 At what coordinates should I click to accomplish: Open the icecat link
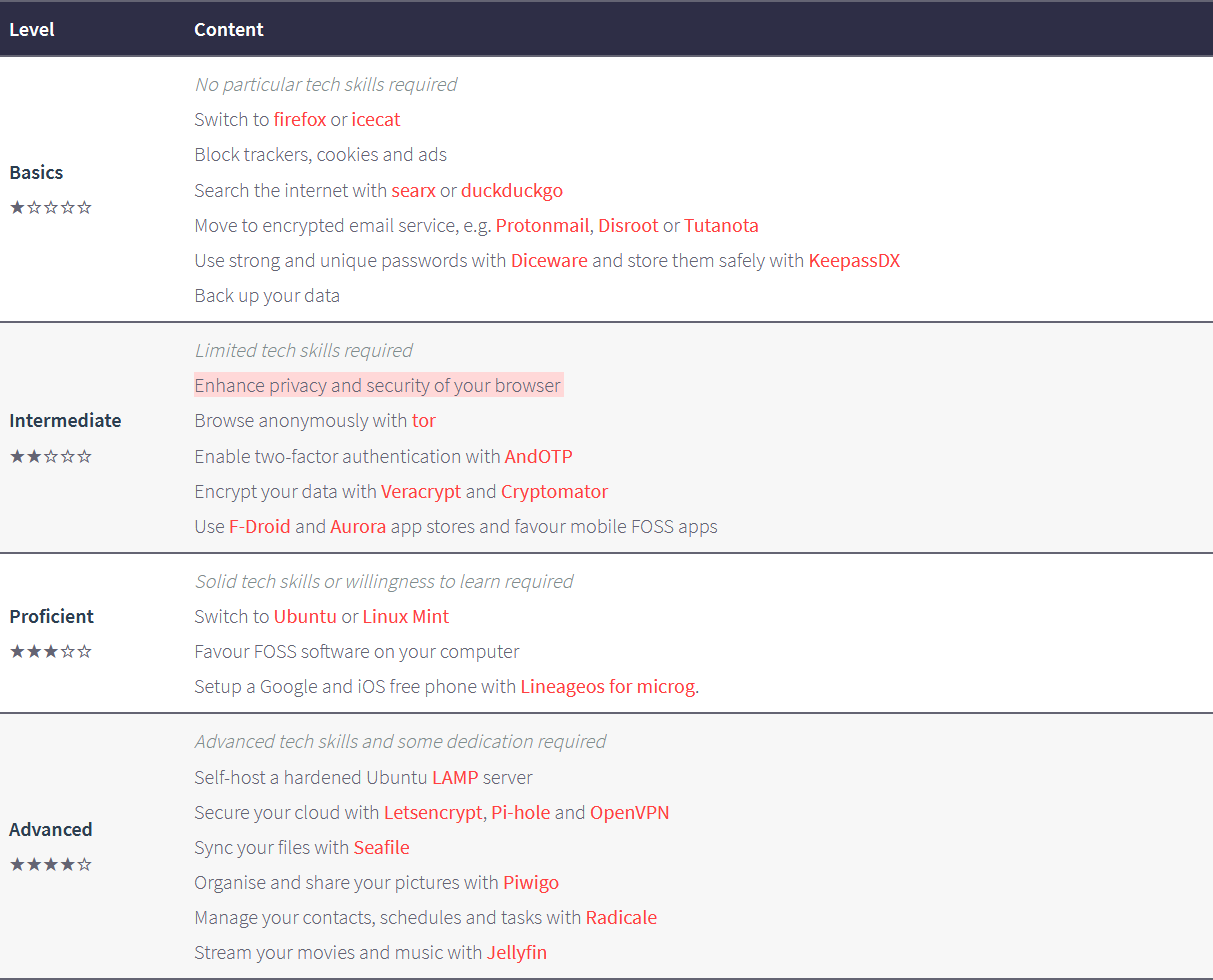point(376,119)
